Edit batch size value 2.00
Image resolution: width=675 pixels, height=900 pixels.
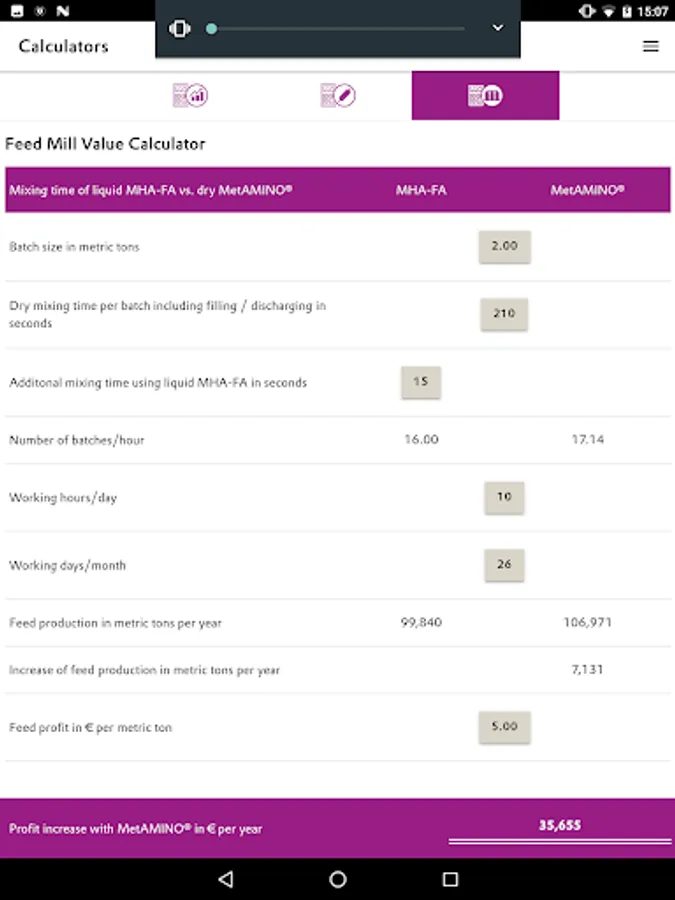pyautogui.click(x=504, y=246)
